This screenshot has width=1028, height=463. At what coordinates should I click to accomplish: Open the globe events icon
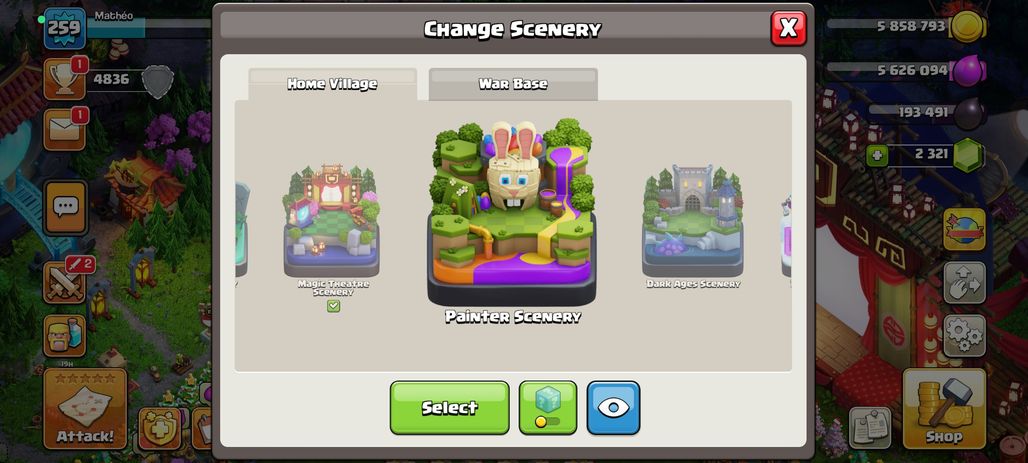(964, 230)
